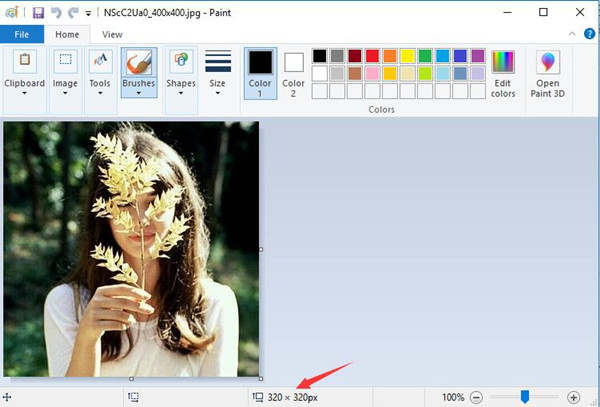Pick the dark gray color swatch
The image size is (600, 407).
tap(337, 56)
